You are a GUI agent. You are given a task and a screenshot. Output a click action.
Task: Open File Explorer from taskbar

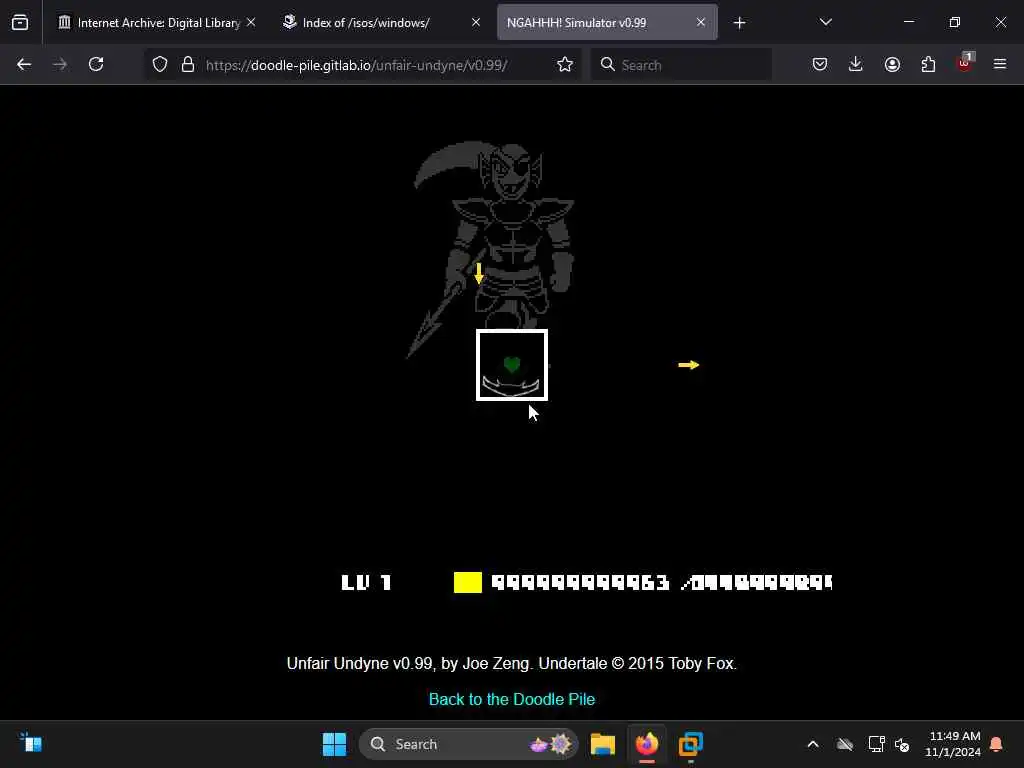click(603, 744)
